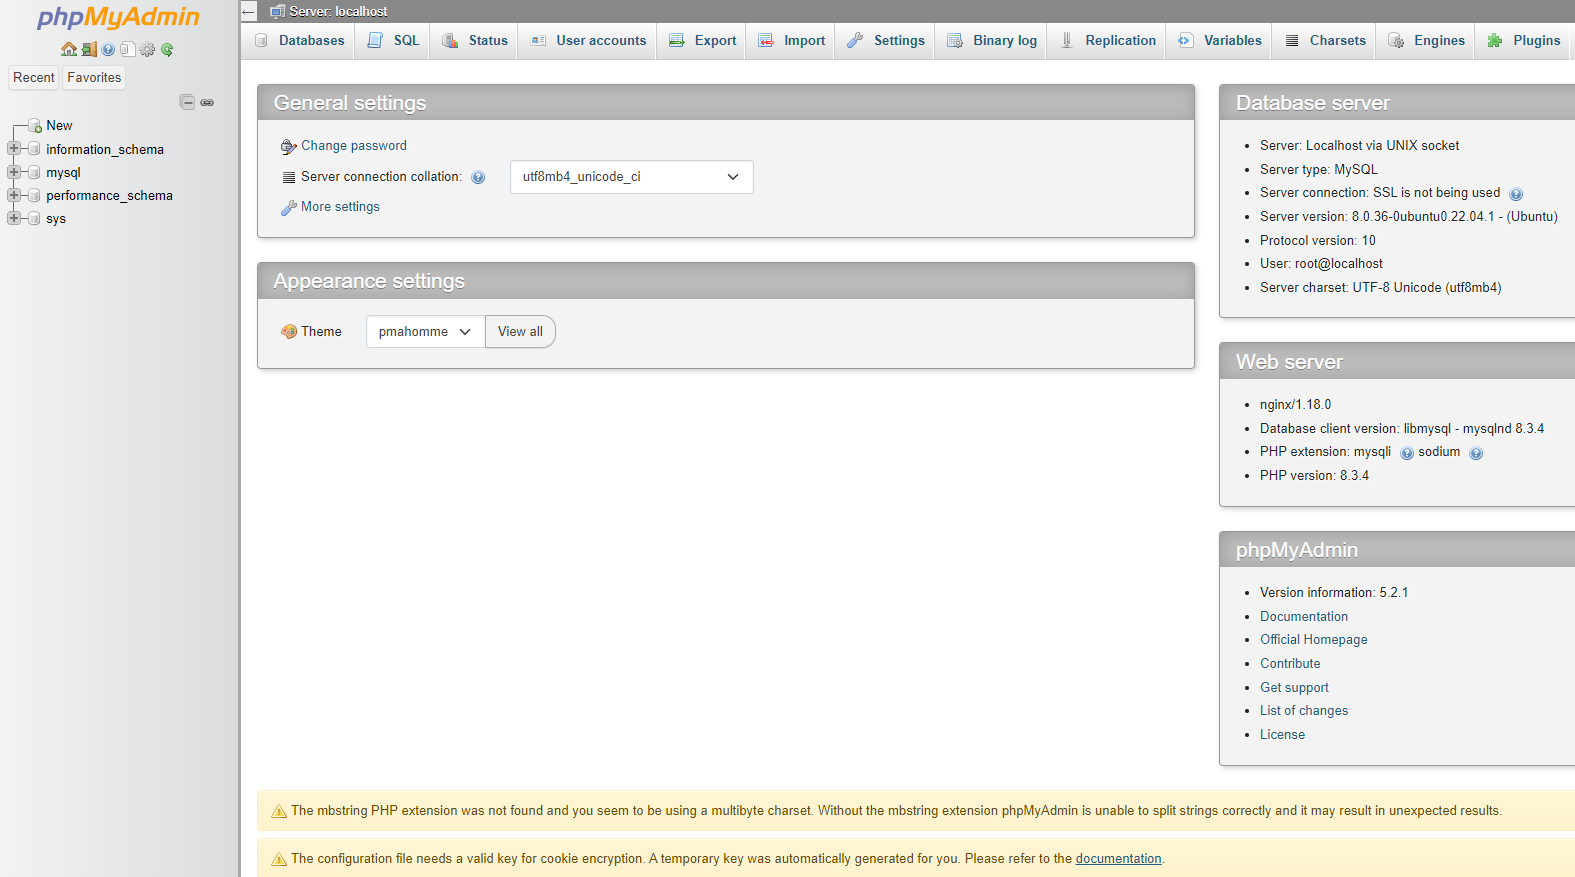Open the Official Homepage link

point(1313,640)
